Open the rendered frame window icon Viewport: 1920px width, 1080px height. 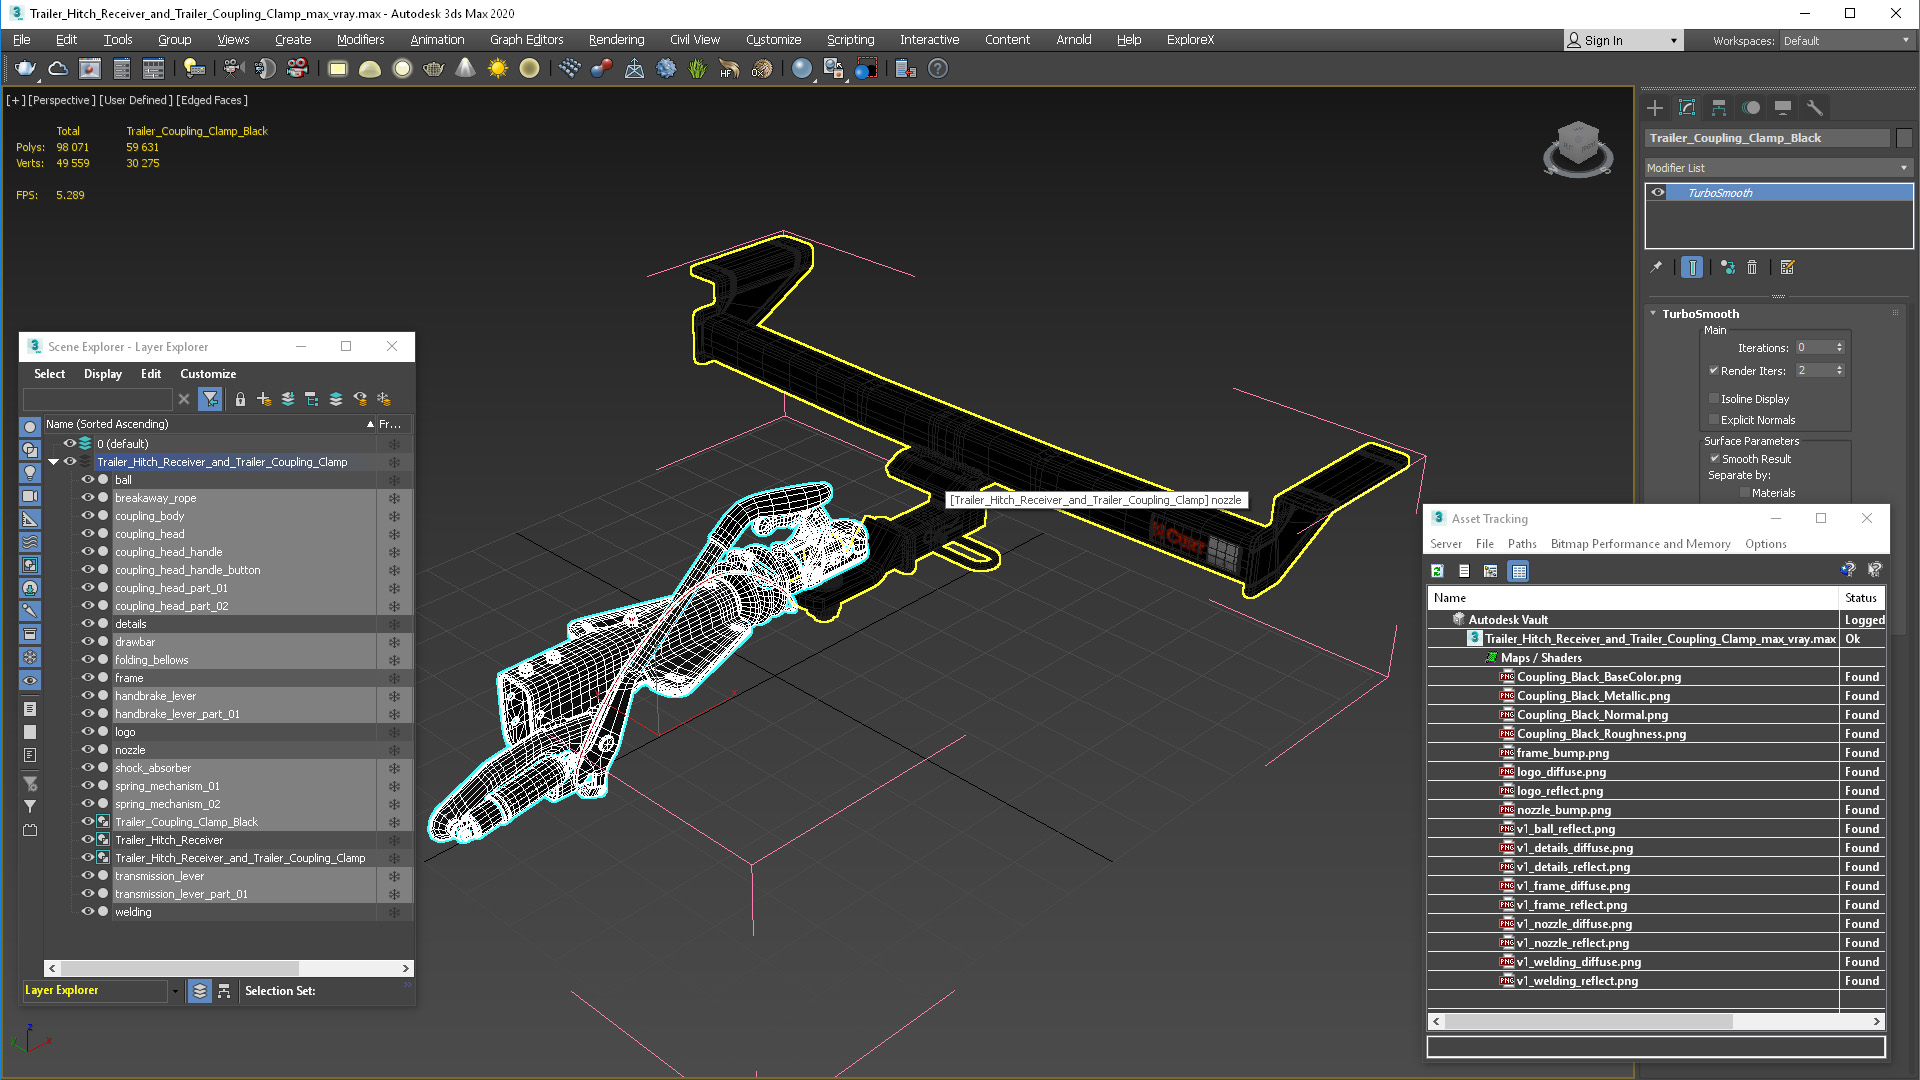click(90, 68)
